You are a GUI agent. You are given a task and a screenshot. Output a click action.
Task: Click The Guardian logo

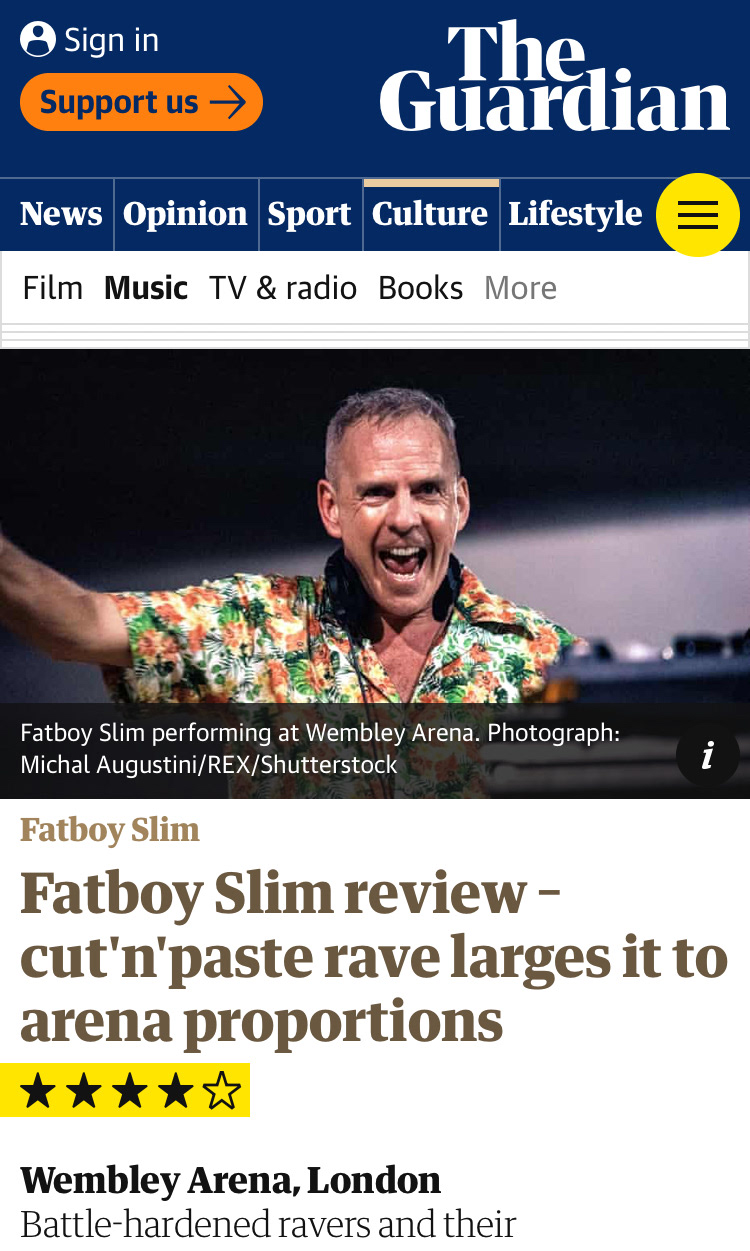(x=555, y=77)
